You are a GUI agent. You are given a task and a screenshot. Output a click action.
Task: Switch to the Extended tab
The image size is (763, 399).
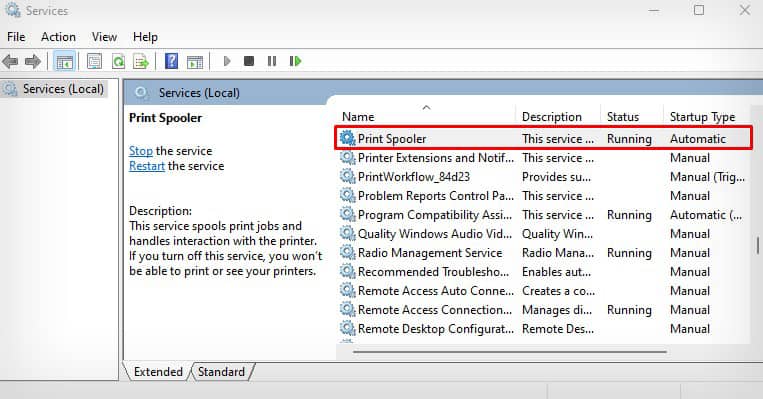(158, 372)
